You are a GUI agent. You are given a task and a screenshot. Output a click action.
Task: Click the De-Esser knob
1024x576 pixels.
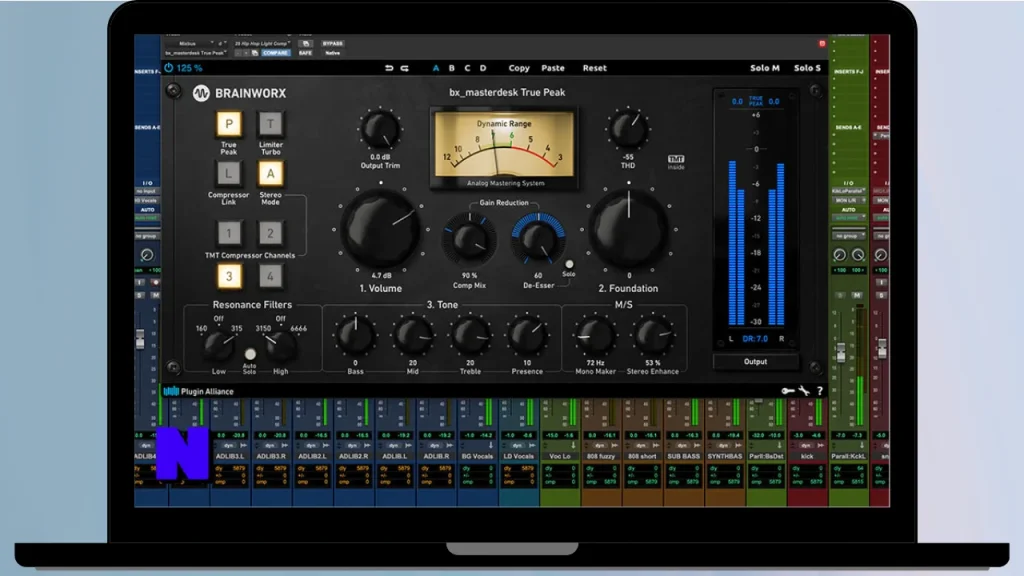[538, 239]
